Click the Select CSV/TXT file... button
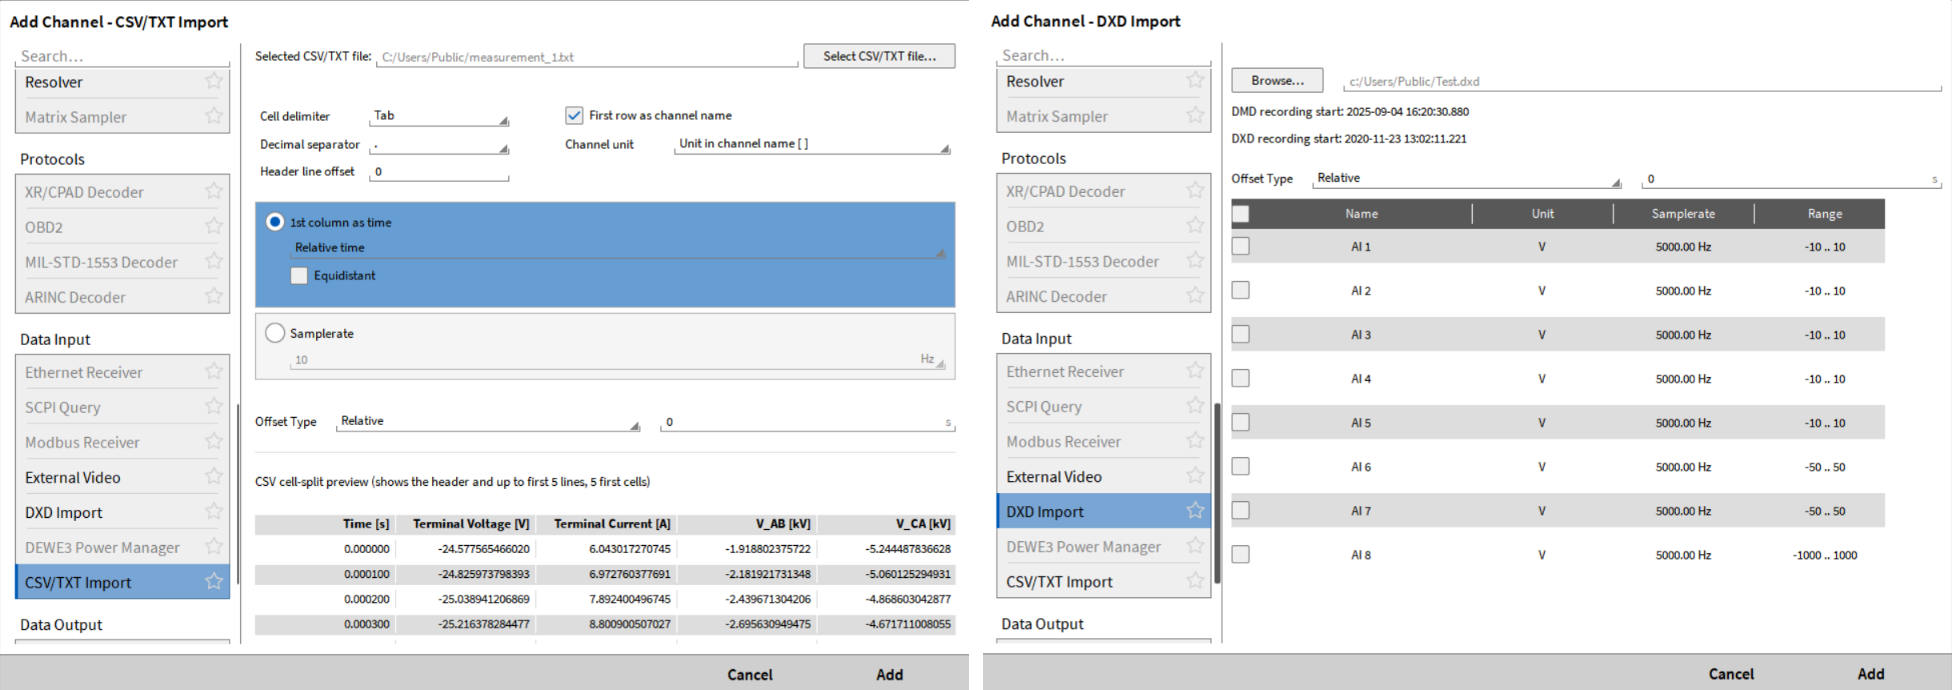The width and height of the screenshot is (1952, 690). (x=879, y=56)
